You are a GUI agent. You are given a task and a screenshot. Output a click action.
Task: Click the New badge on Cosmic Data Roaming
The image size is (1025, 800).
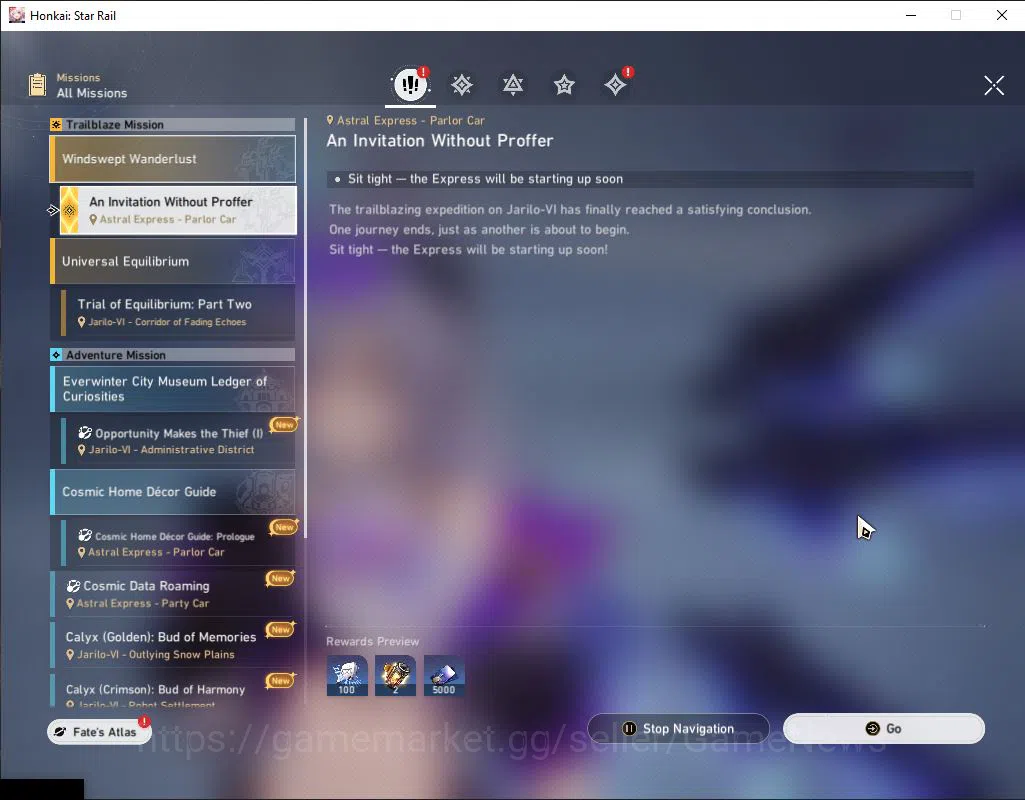pos(280,578)
